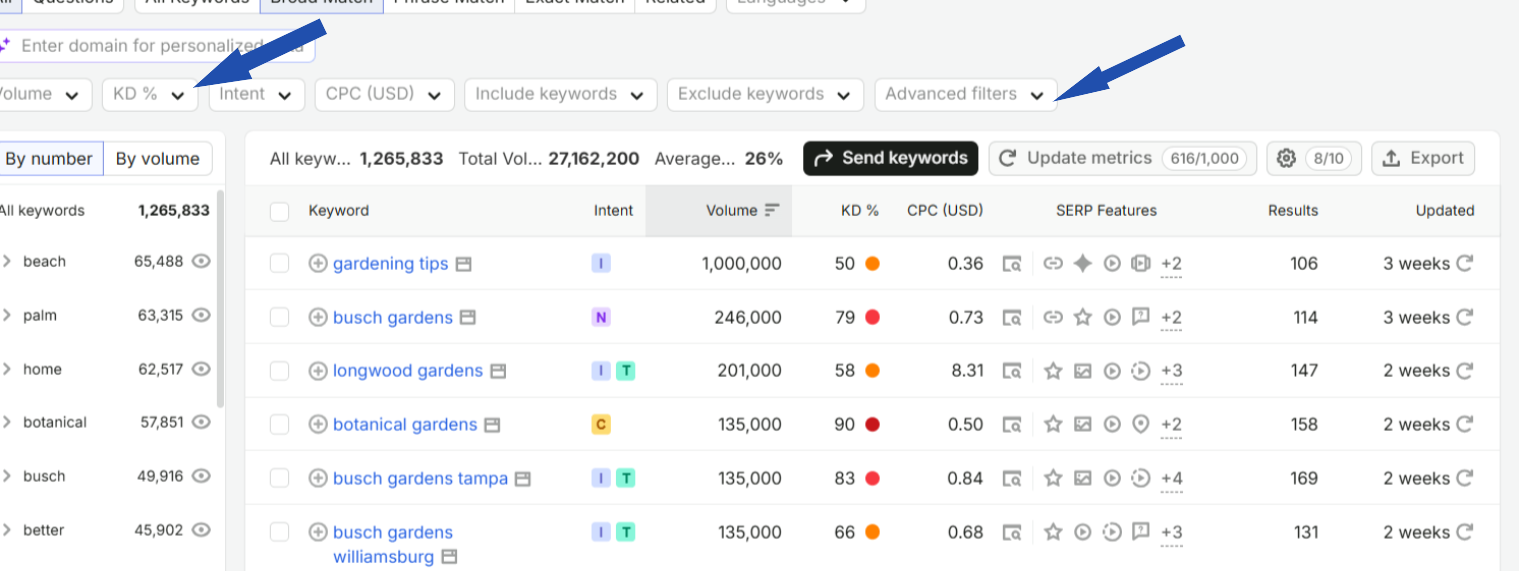Select All keywords row showing 1,265,833
1519x571 pixels.
pyautogui.click(x=105, y=211)
